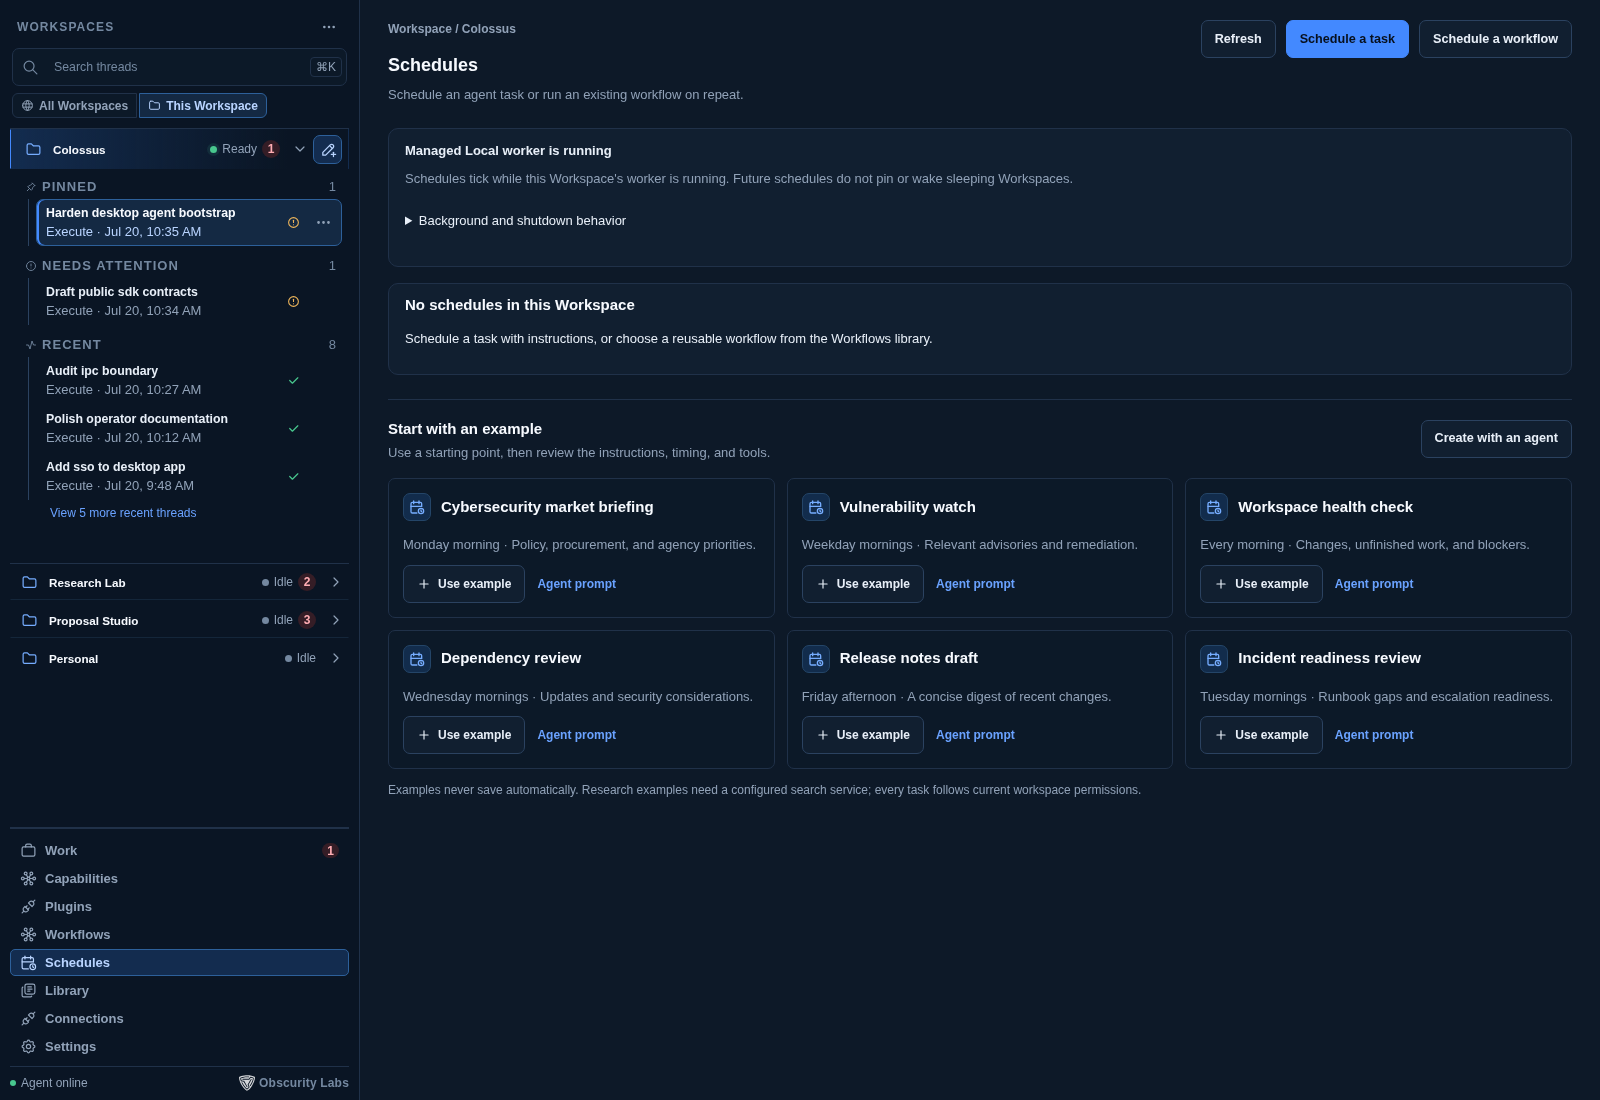Switch filter to All Workspaces
1600x1100 pixels.
(75, 106)
